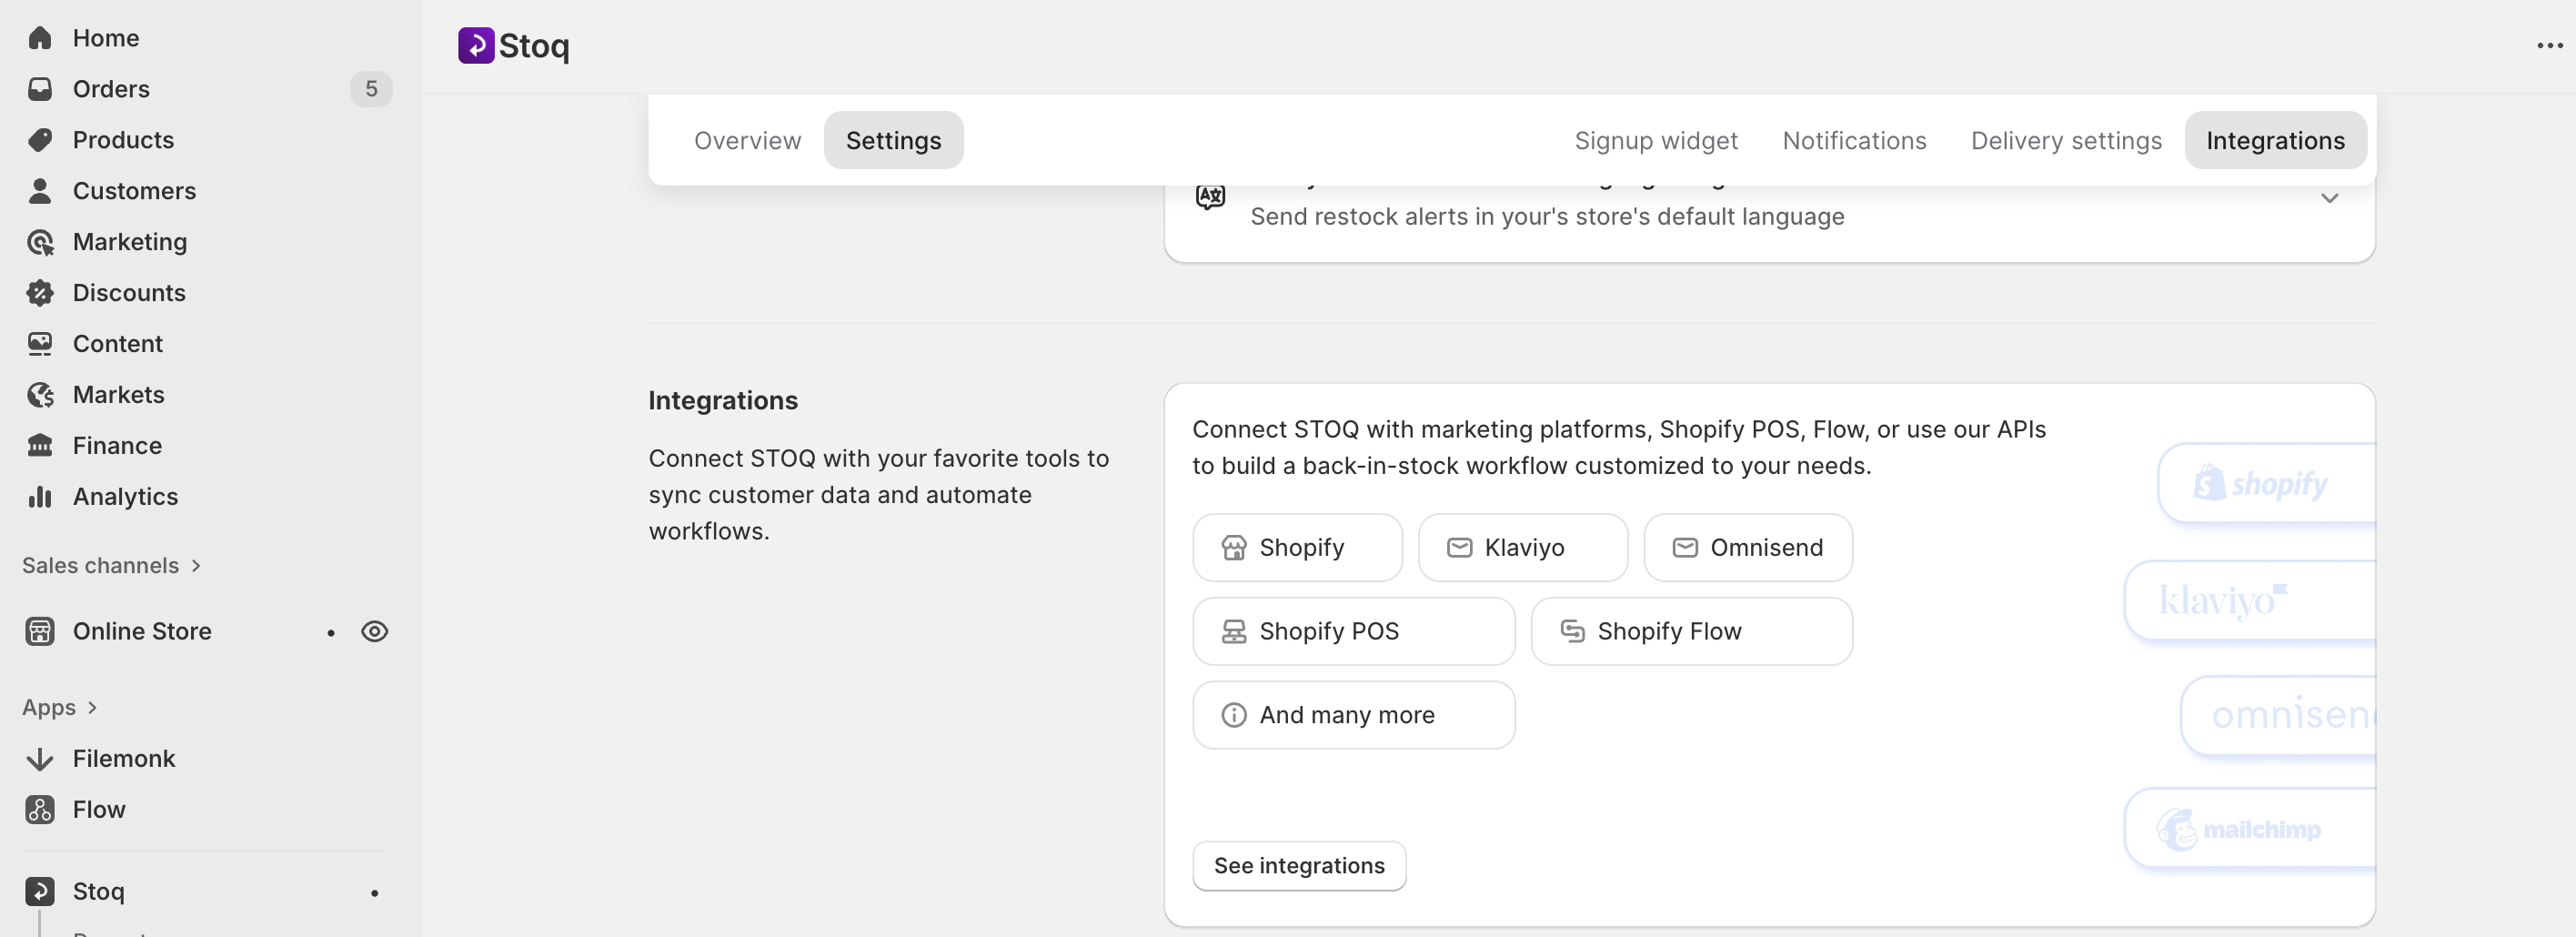Click the Products tag icon

[x=40, y=140]
